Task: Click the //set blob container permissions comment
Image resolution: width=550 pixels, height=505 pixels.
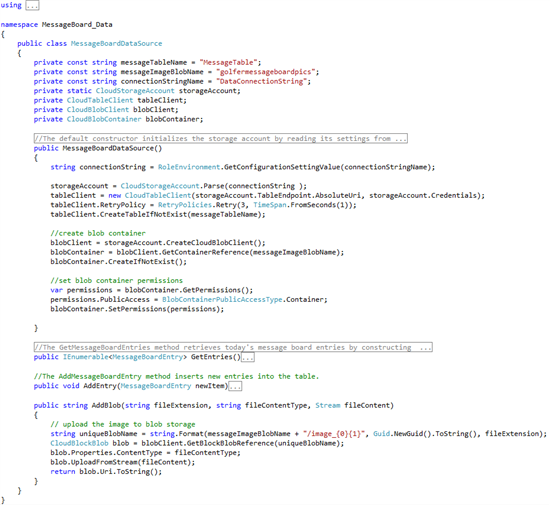Action: [x=116, y=281]
